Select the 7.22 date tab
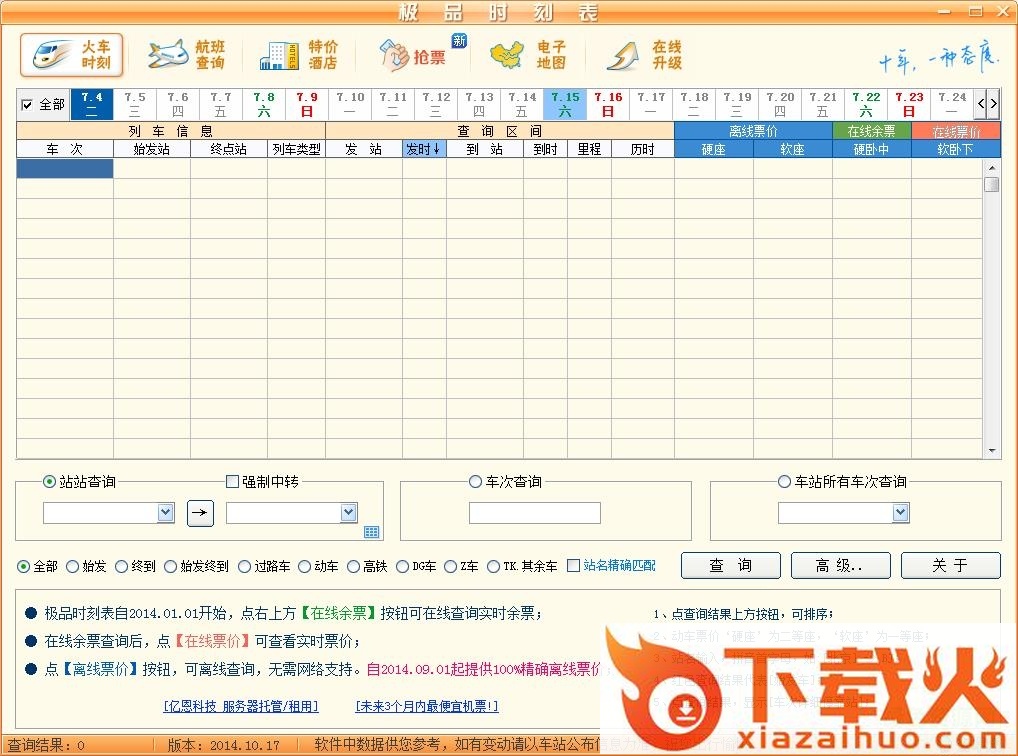1018x756 pixels. coord(866,104)
